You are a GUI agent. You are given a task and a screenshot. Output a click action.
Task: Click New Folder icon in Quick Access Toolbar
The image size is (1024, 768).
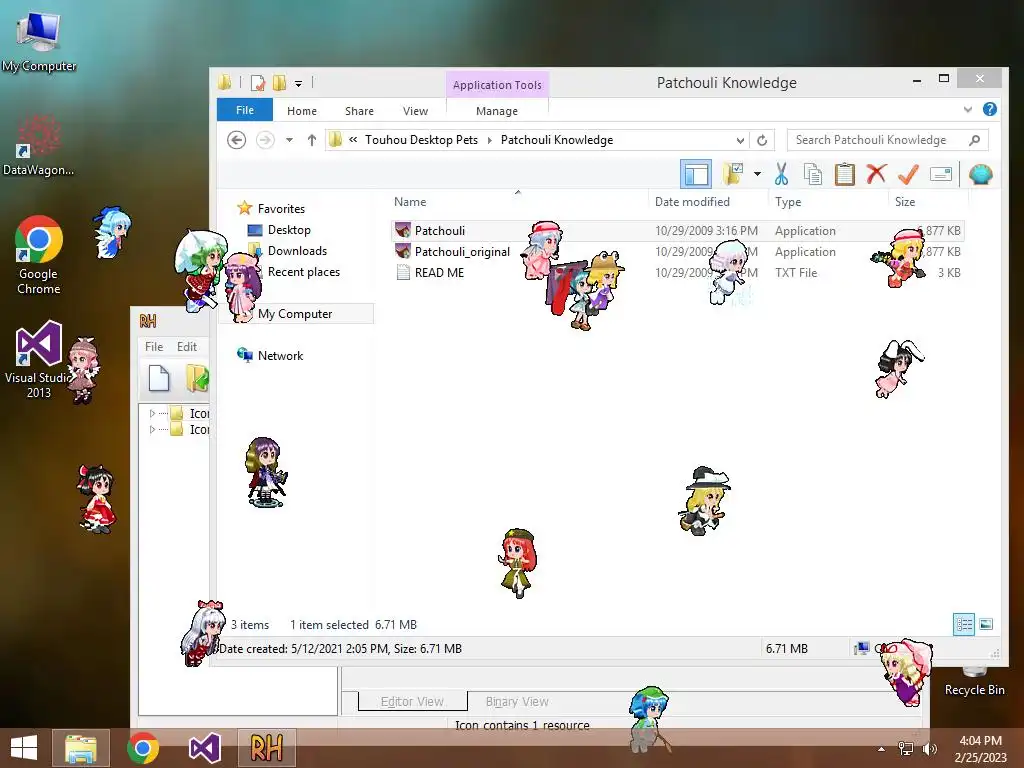(x=280, y=83)
